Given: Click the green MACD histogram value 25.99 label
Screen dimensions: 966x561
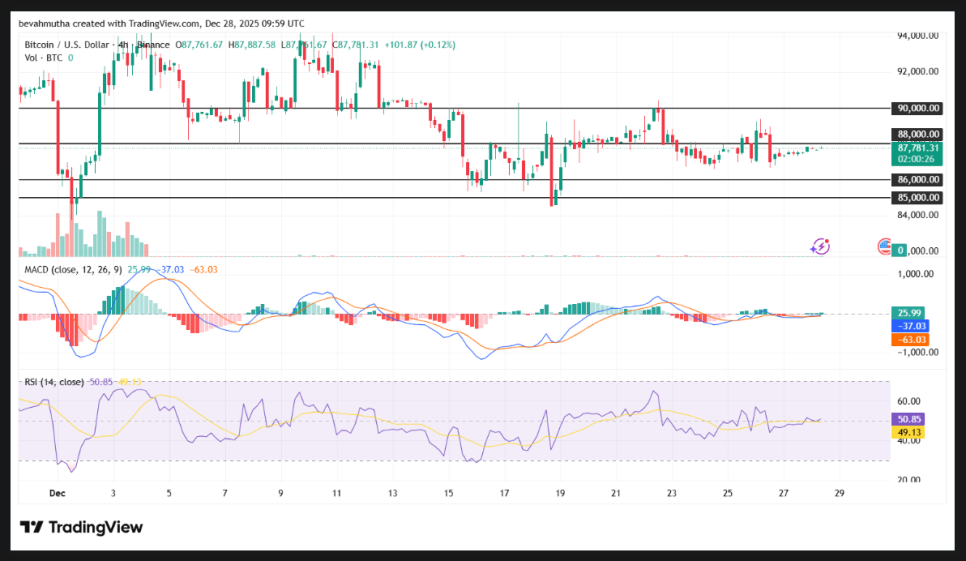Looking at the screenshot, I should pyautogui.click(x=908, y=312).
